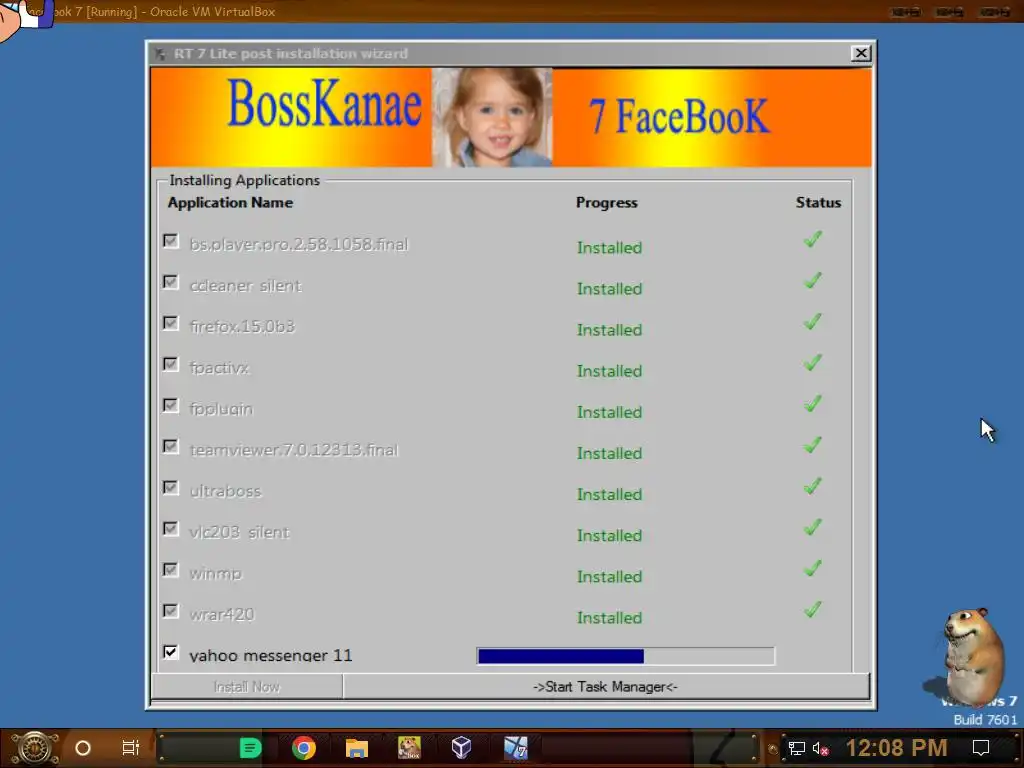This screenshot has height=768, width=1024.
Task: Toggle the firefox.15.0b3 checkbox
Action: coord(170,323)
